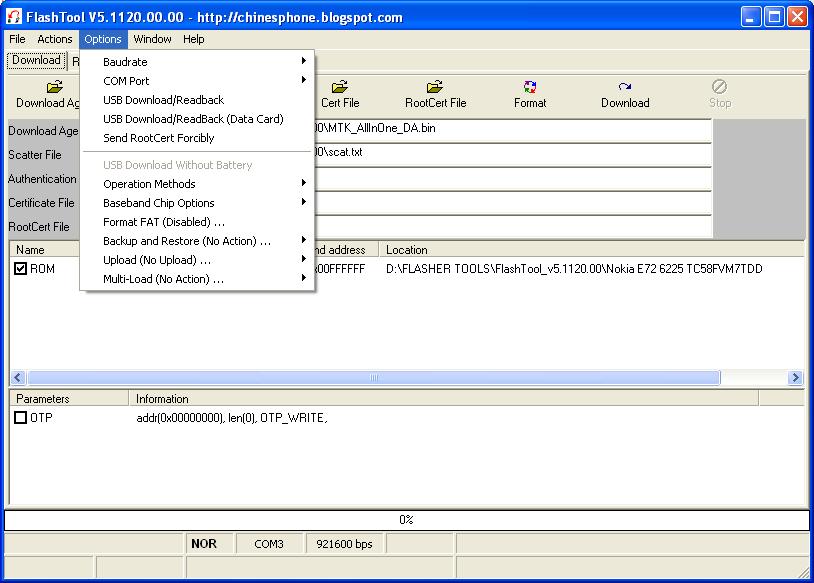Image resolution: width=814 pixels, height=583 pixels.
Task: Click the right arrow of horizontal scrollbar
Action: coord(795,377)
